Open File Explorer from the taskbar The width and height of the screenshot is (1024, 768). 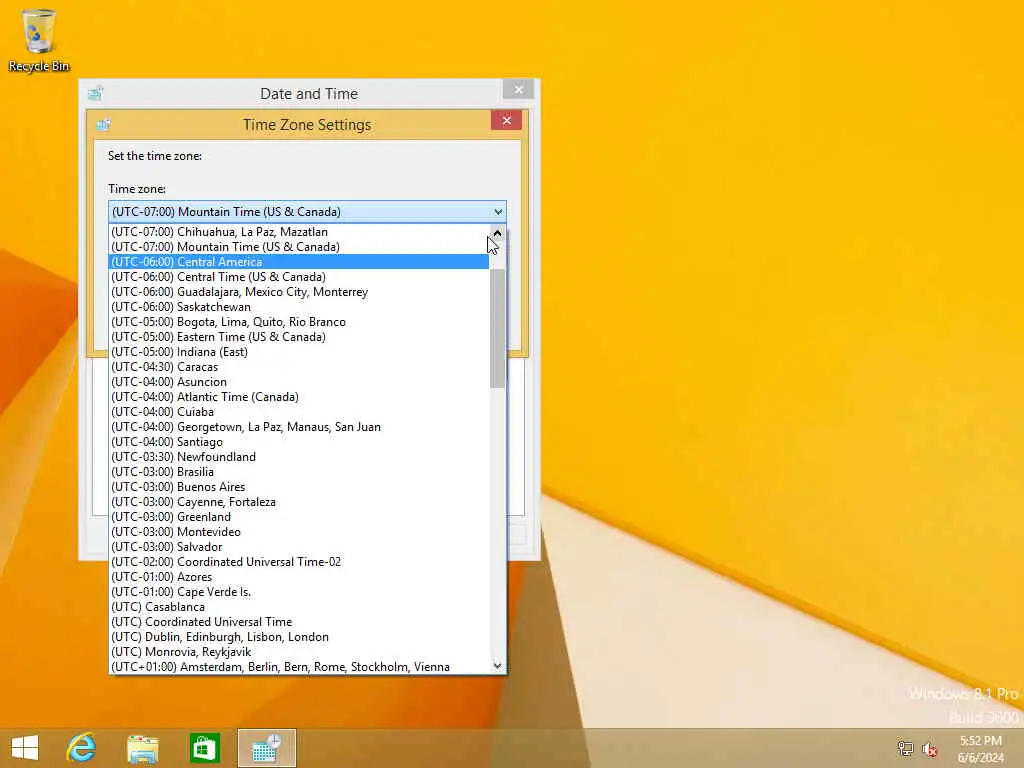coord(142,748)
